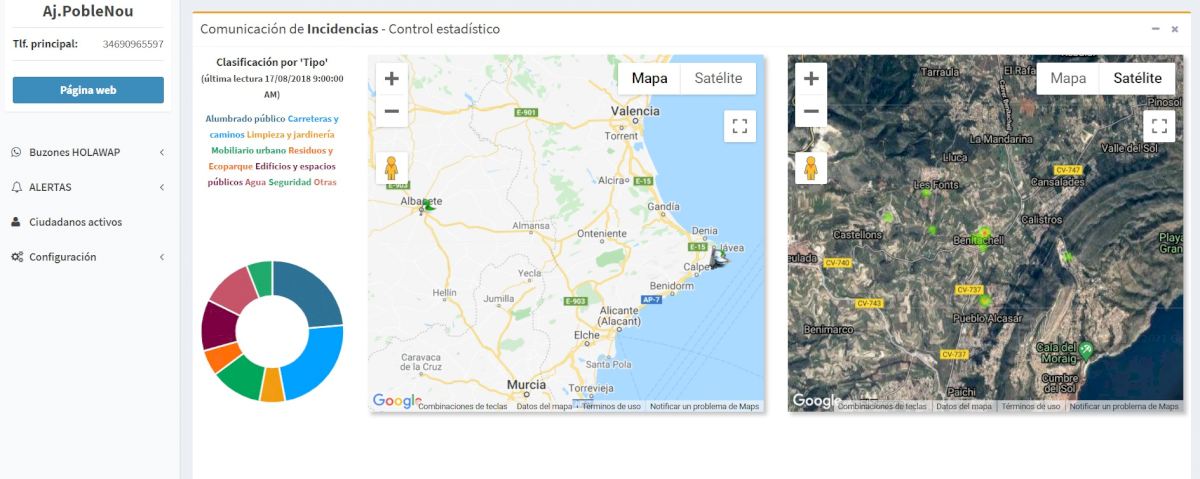
Task: Zoom in on the left map
Action: 392,79
